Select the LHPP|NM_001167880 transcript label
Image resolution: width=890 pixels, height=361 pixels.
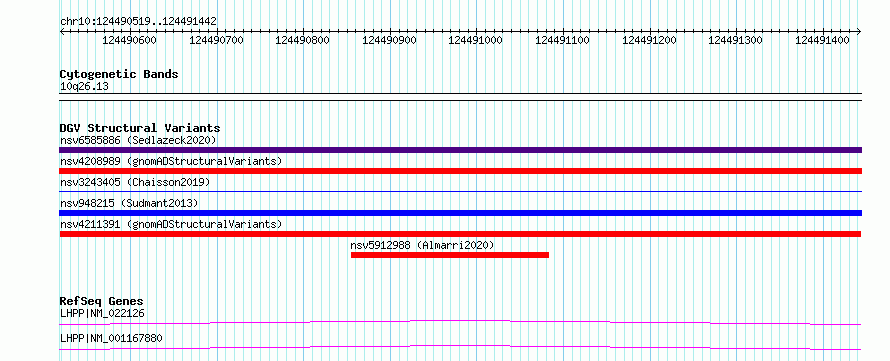tap(111, 338)
